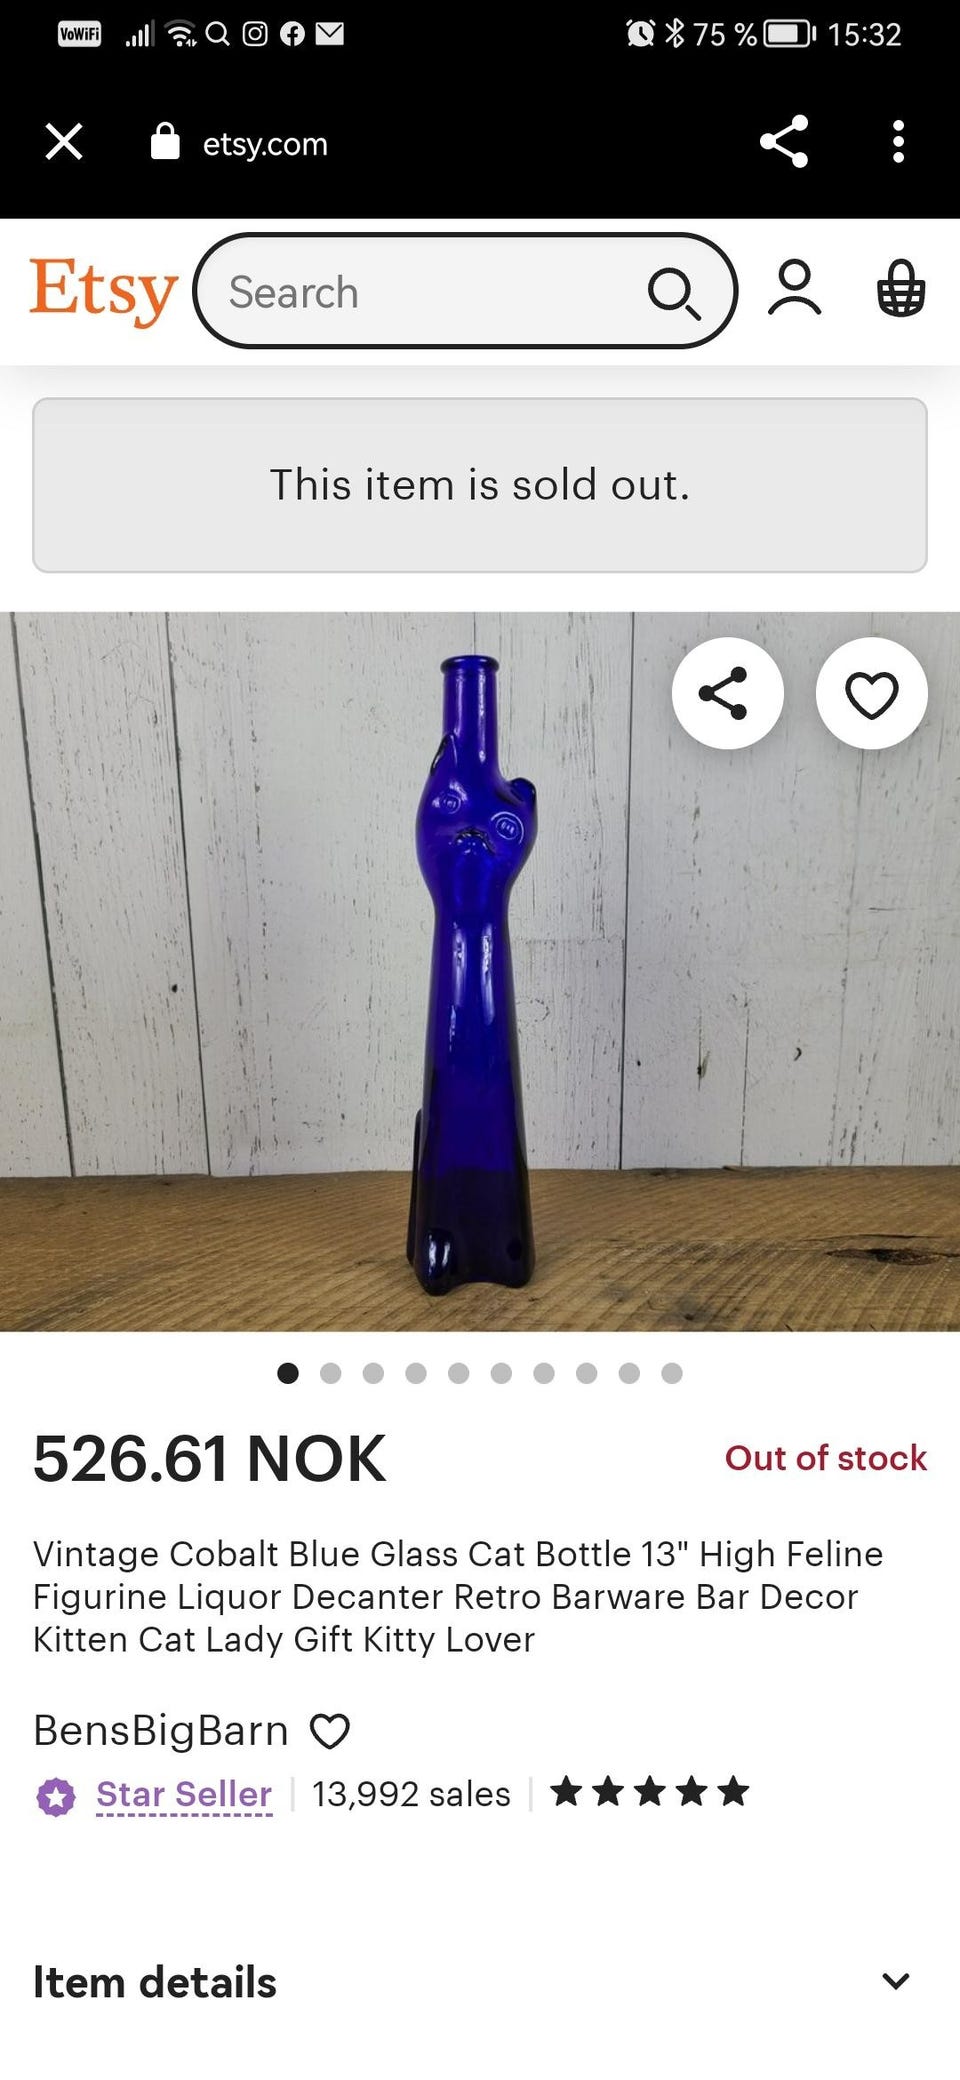
Task: Tap the lock icon beside etsy.com
Action: coord(165,142)
